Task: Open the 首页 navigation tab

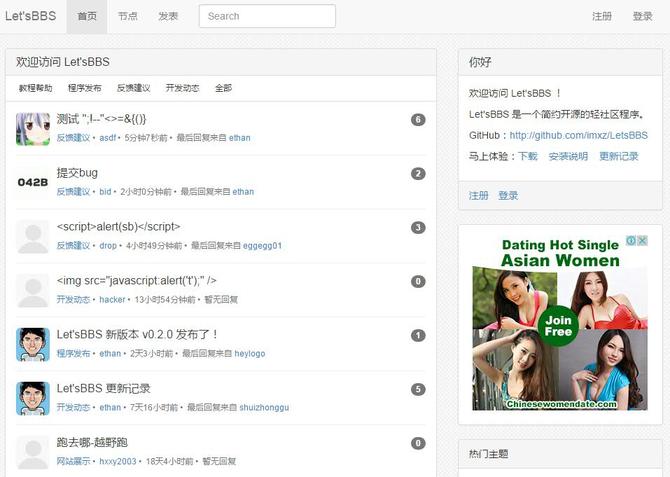Action: 87,17
